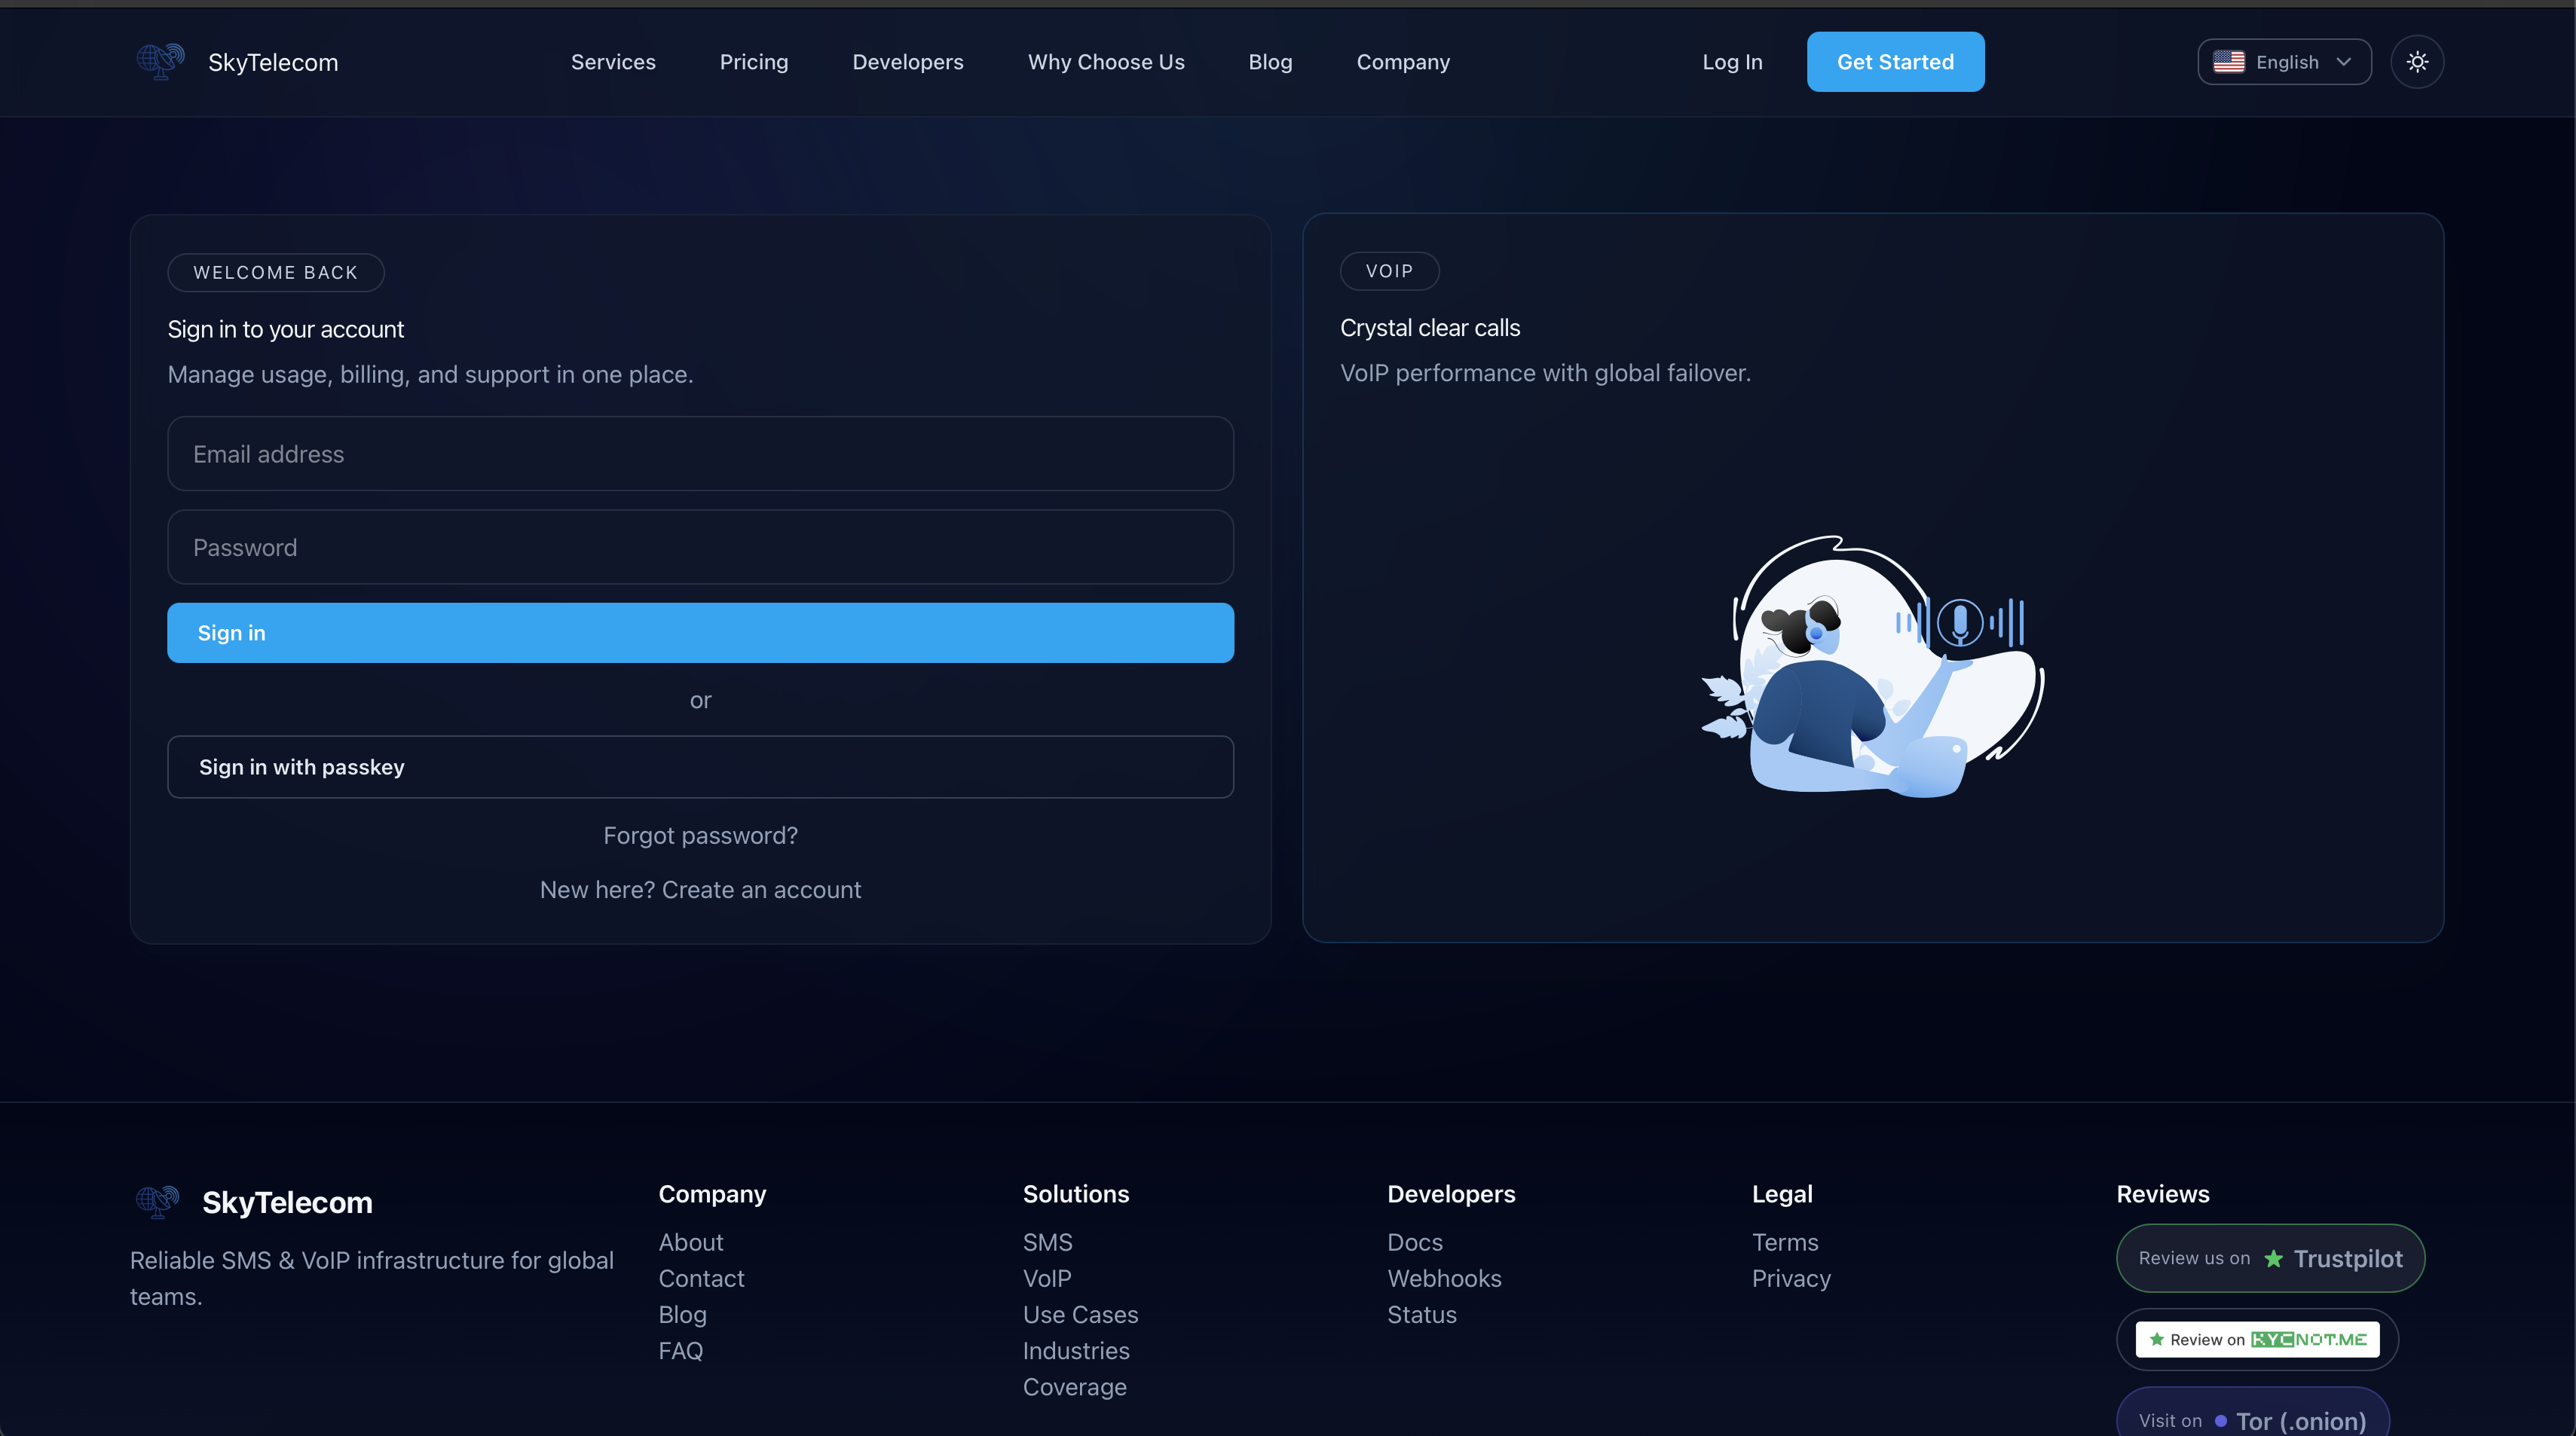The height and width of the screenshot is (1436, 2576).
Task: Click the SkyTelecom satellite logo icon
Action: click(x=160, y=61)
